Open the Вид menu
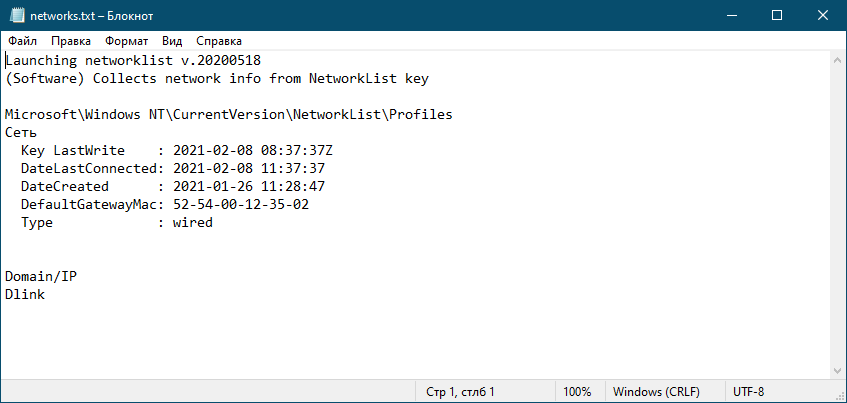Viewport: 847px width, 403px height. coord(172,41)
